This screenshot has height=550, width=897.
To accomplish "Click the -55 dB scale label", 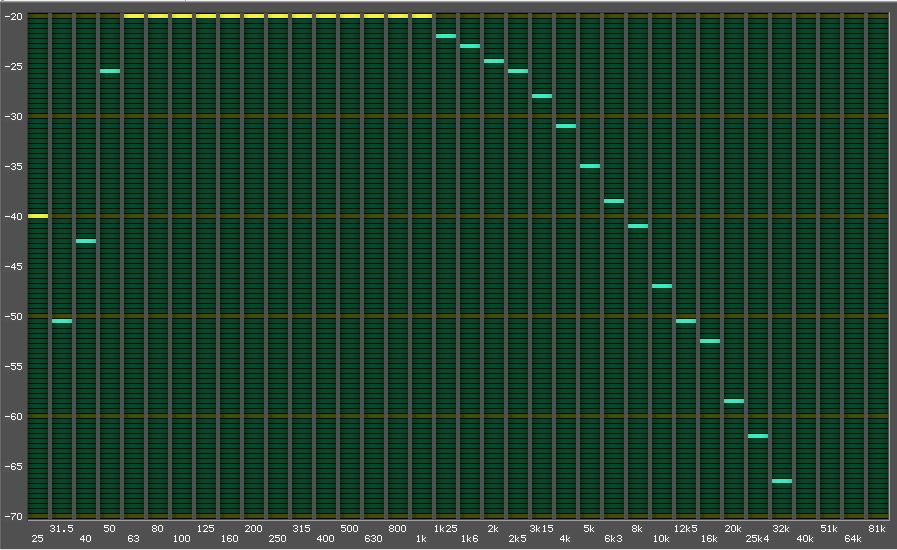I will click(13, 366).
